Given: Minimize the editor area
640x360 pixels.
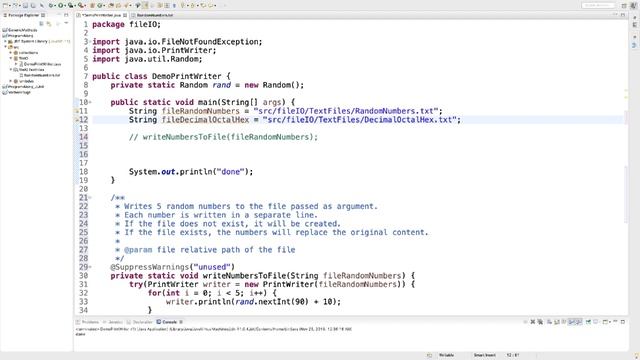Looking at the screenshot, I should point(615,15).
